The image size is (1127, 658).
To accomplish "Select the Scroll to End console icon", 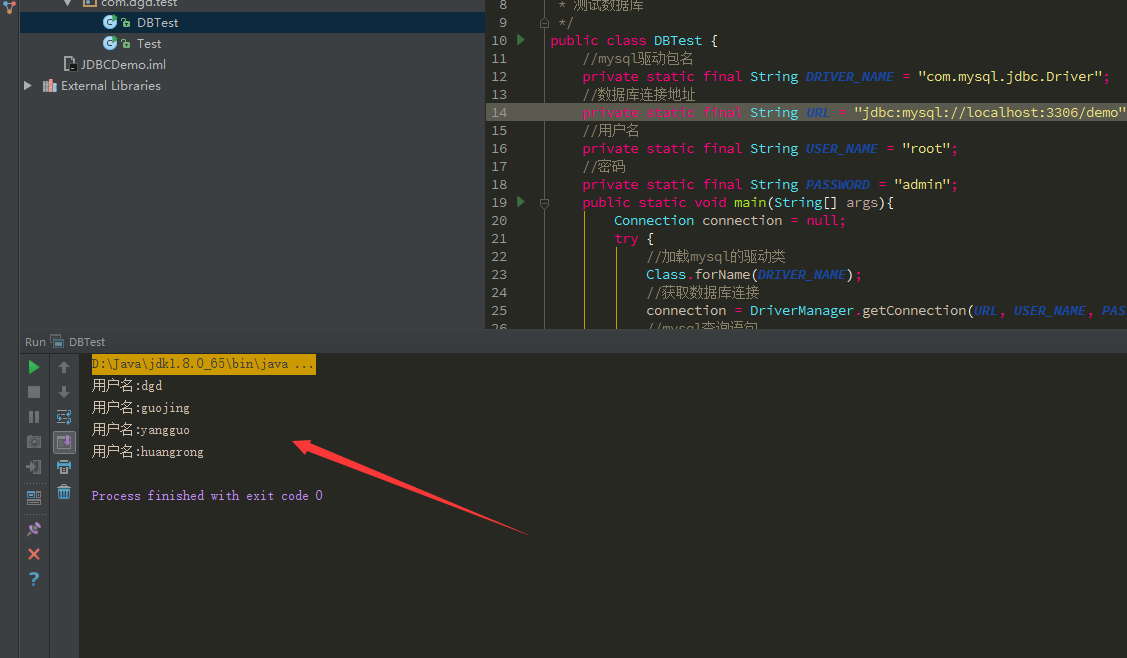I will [x=63, y=441].
